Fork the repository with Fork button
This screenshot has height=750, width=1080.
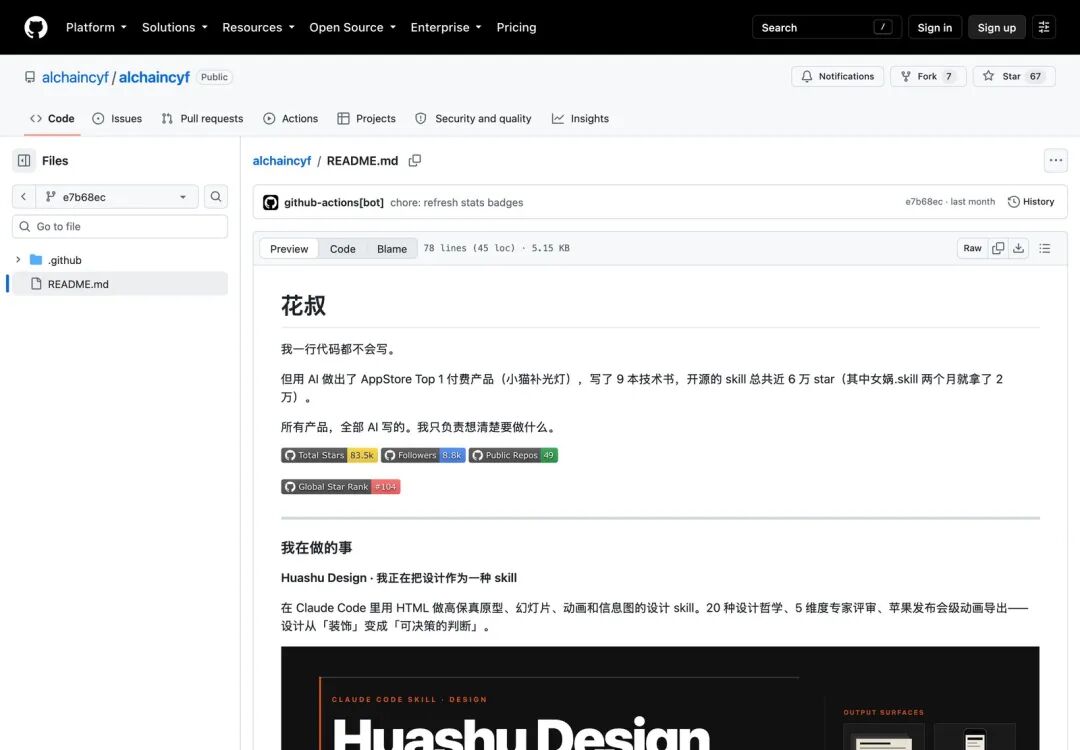coord(928,76)
